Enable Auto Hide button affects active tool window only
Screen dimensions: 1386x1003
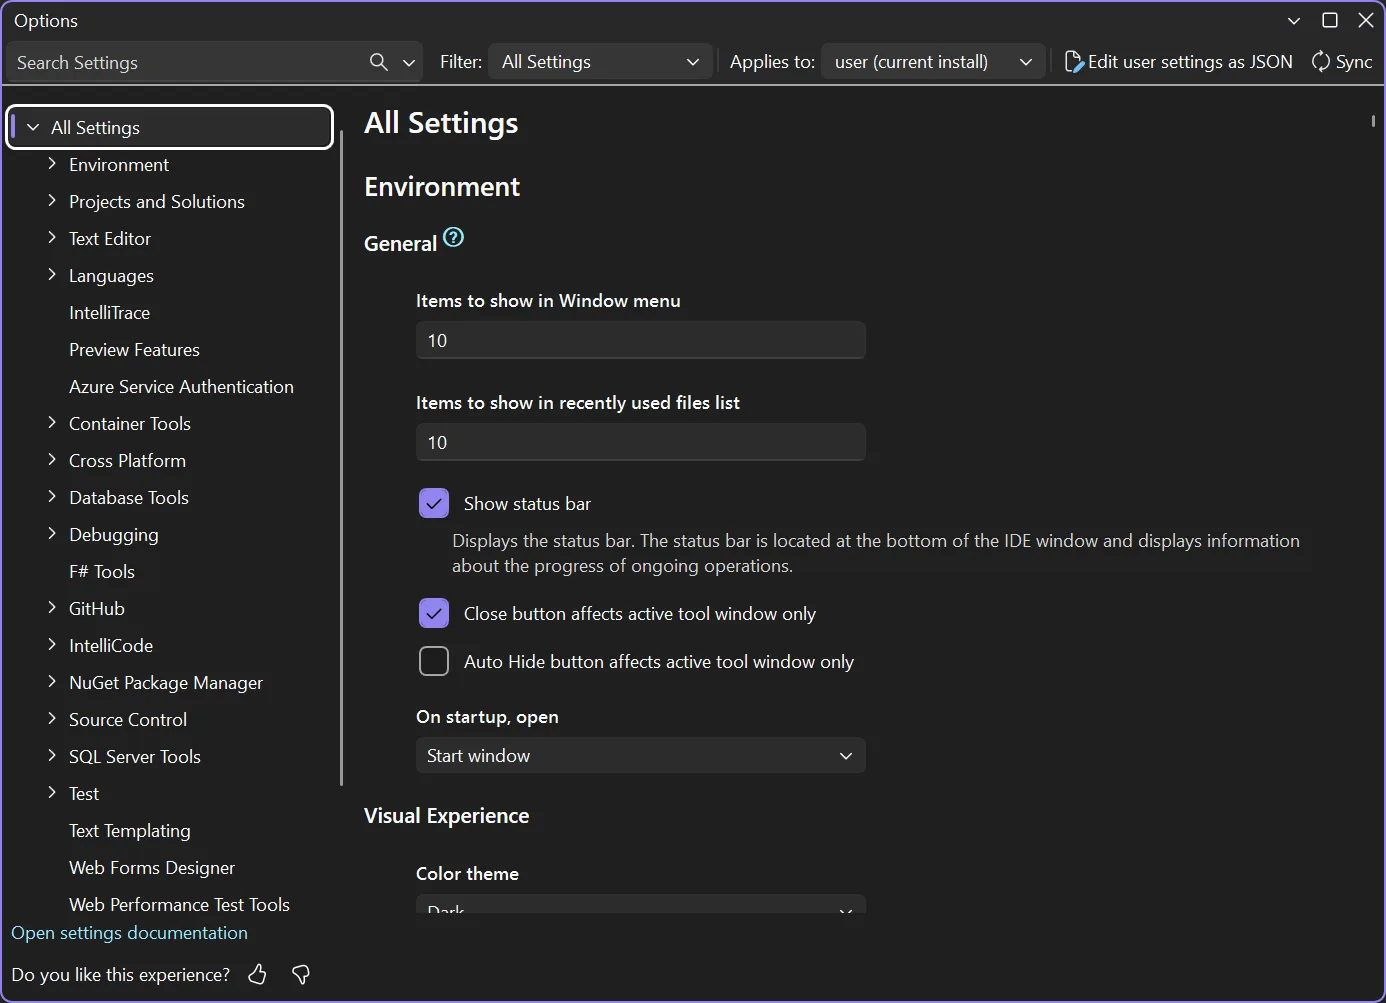tap(434, 661)
